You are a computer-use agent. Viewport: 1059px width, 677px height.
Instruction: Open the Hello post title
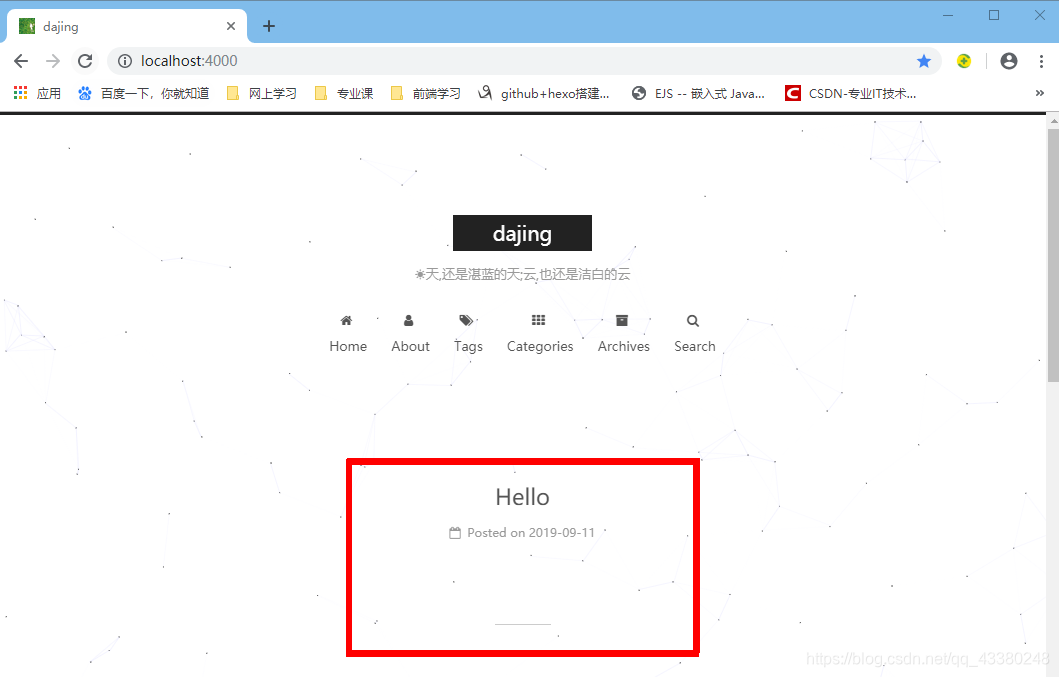click(522, 497)
